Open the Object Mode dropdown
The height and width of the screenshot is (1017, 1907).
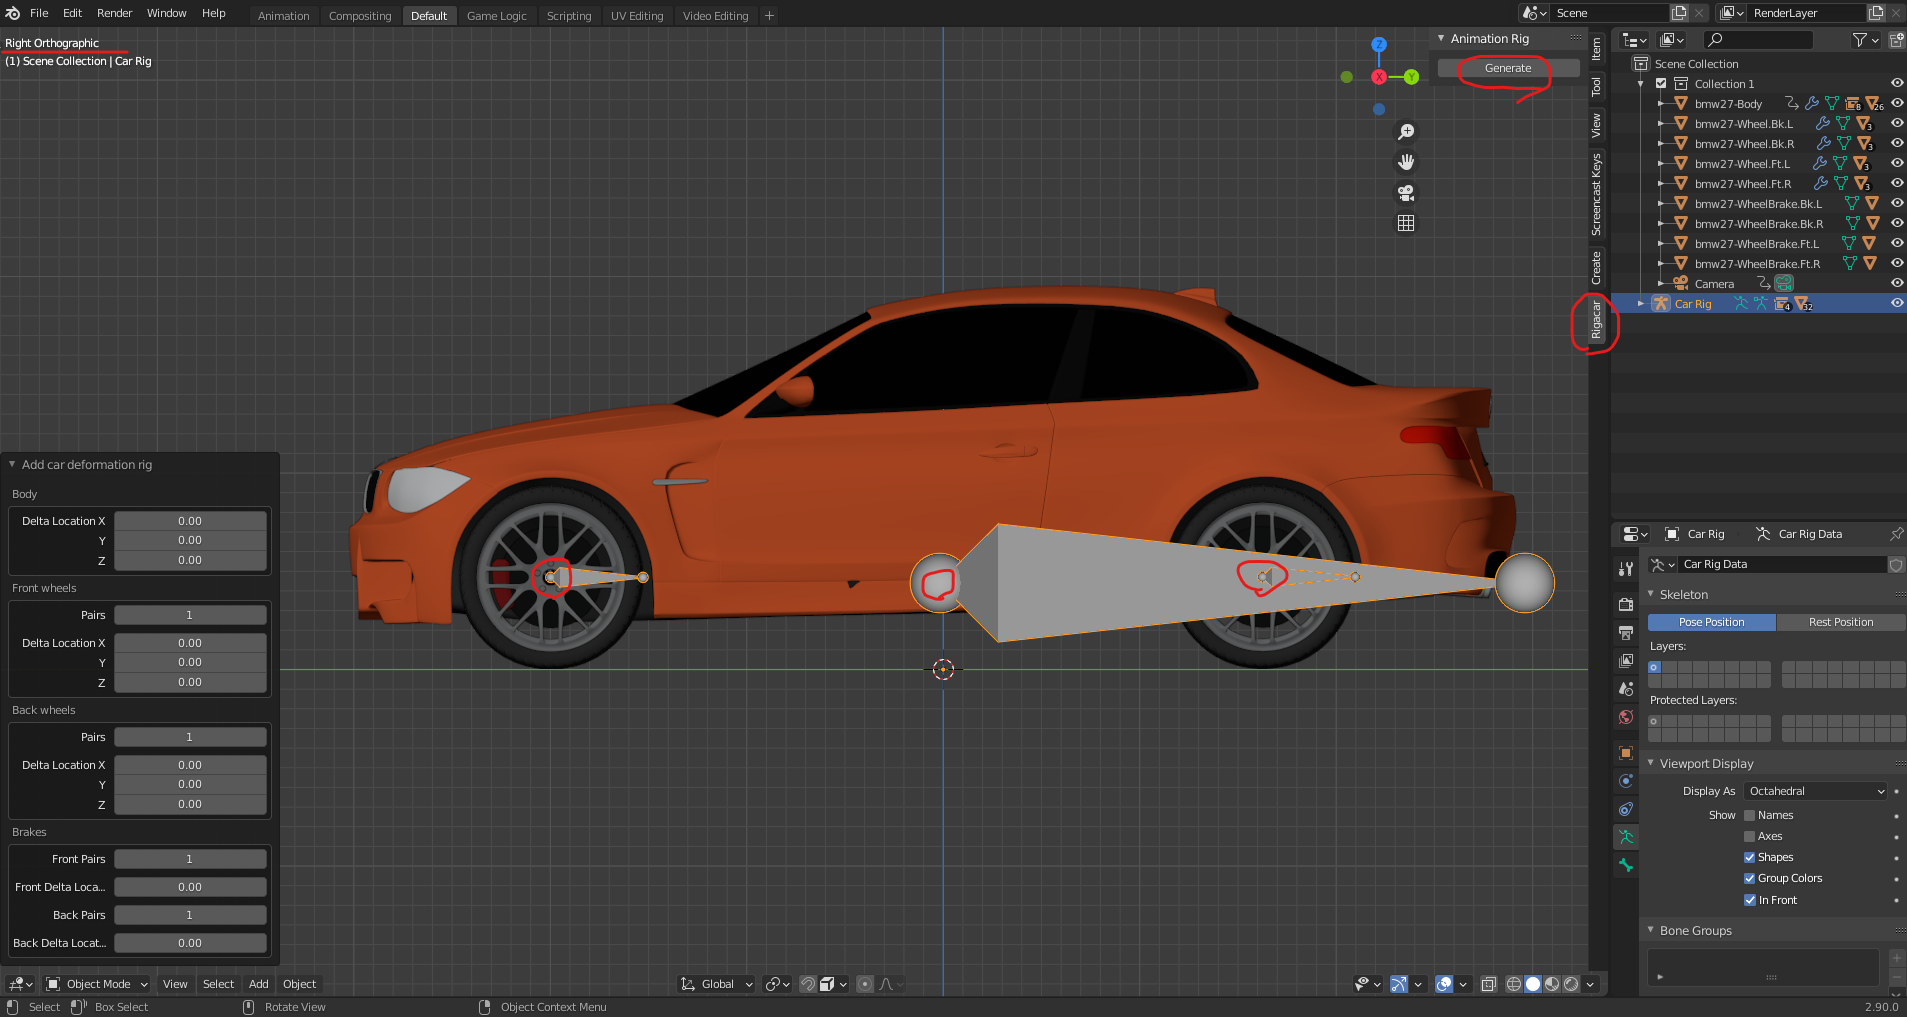[98, 984]
